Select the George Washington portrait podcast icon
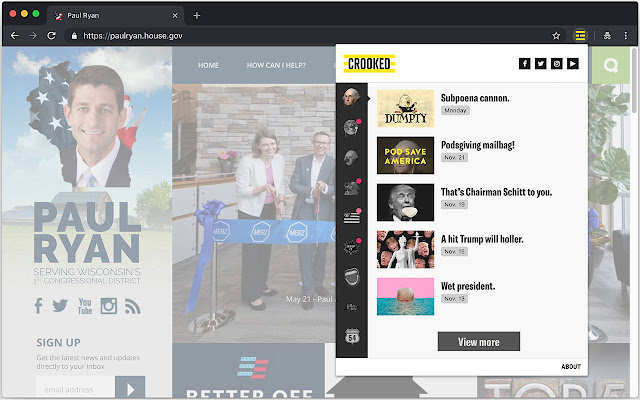 pos(351,98)
